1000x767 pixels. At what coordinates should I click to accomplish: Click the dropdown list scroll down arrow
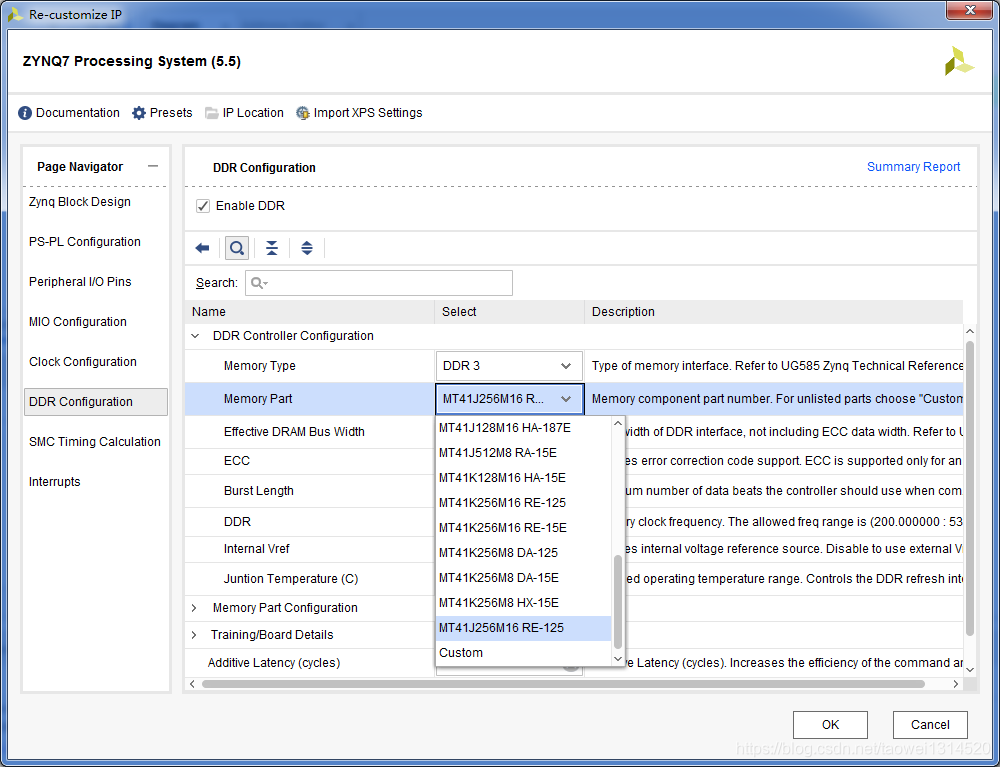pos(617,659)
